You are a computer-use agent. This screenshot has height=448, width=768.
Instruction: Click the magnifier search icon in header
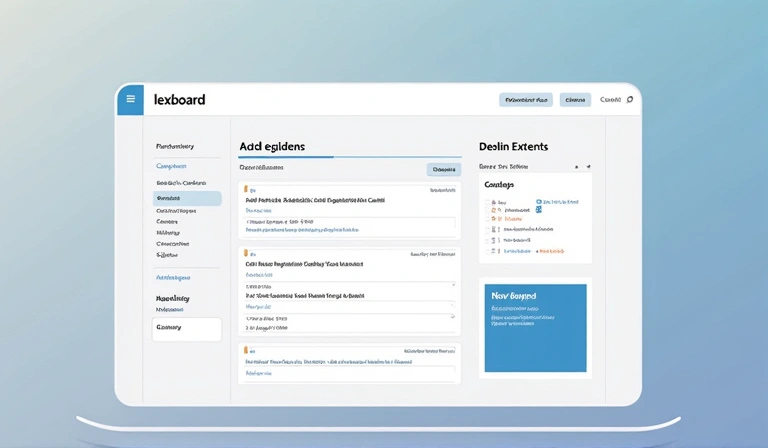(630, 99)
